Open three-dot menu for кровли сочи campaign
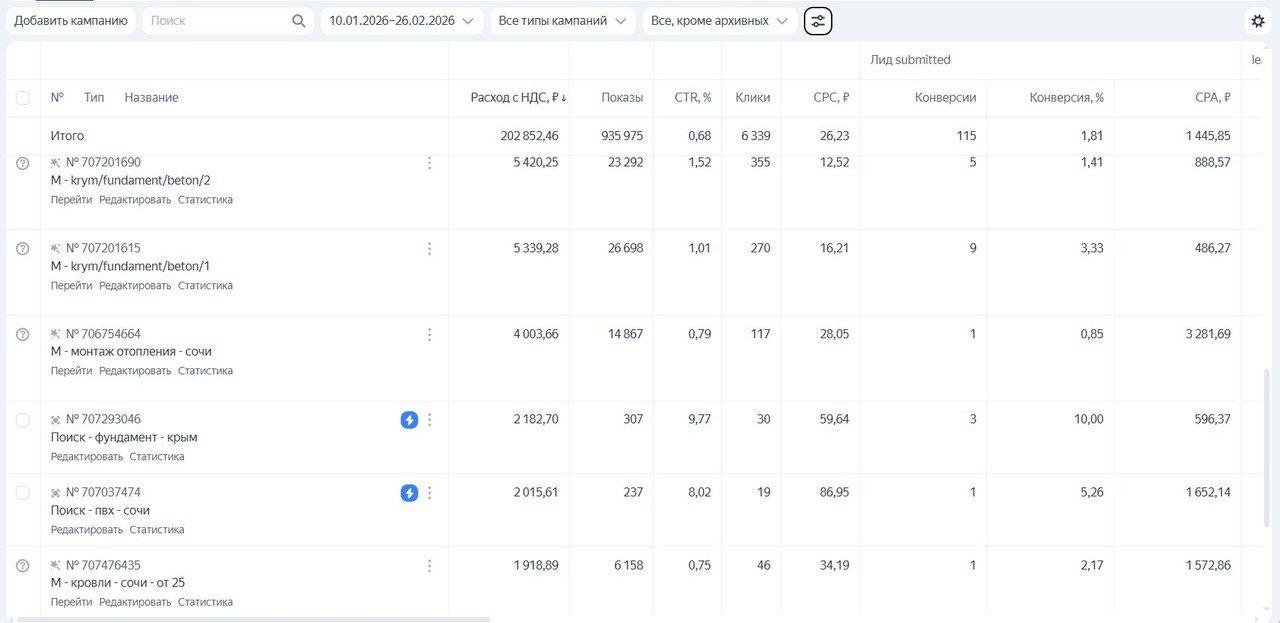Image resolution: width=1280 pixels, height=623 pixels. (x=430, y=566)
